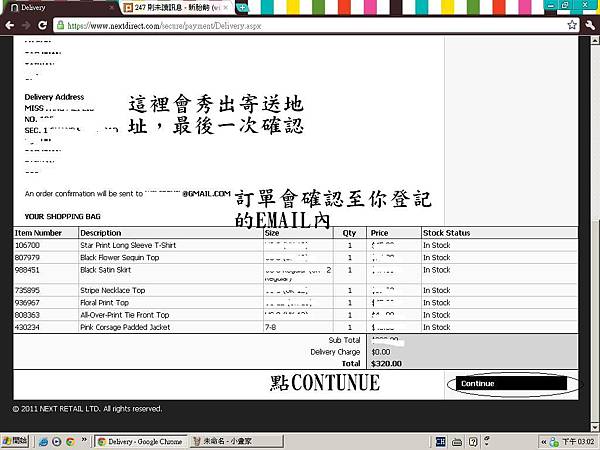Click the Qty column header
This screenshot has width=600, height=450.
click(349, 233)
